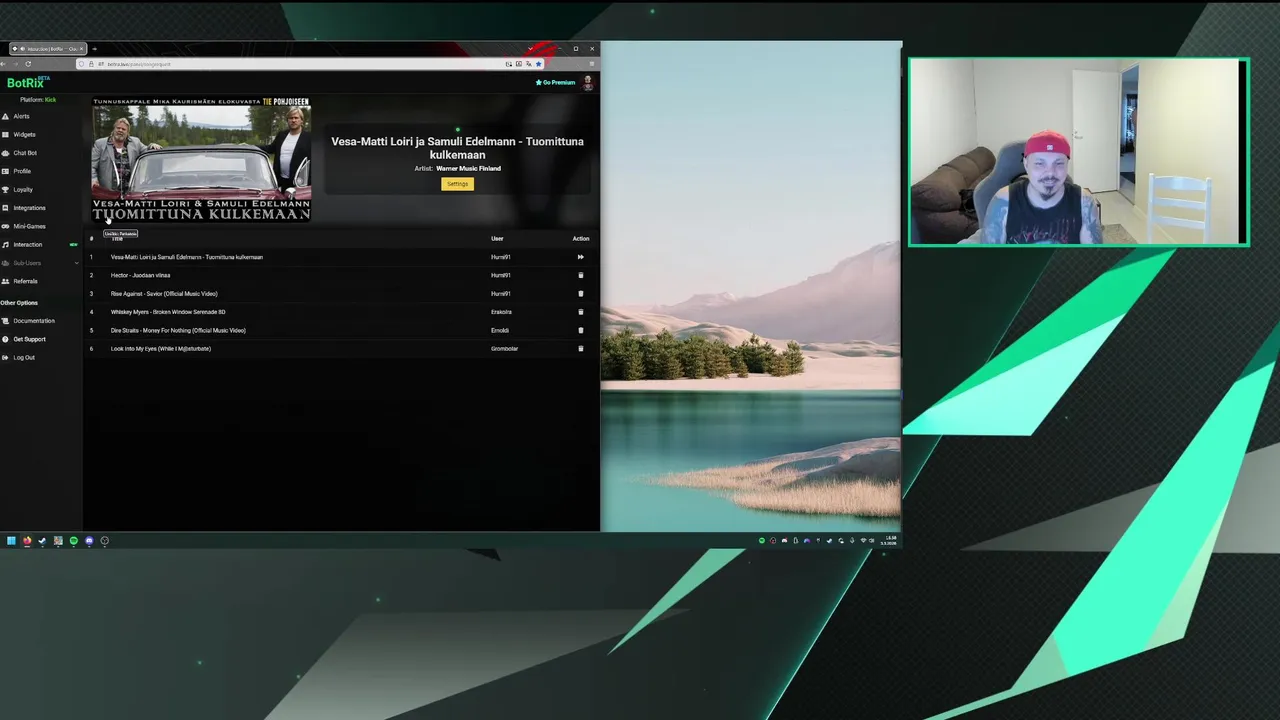Open the browser menu at toolbar's right end
Screen dimensions: 1280x720
tap(591, 64)
